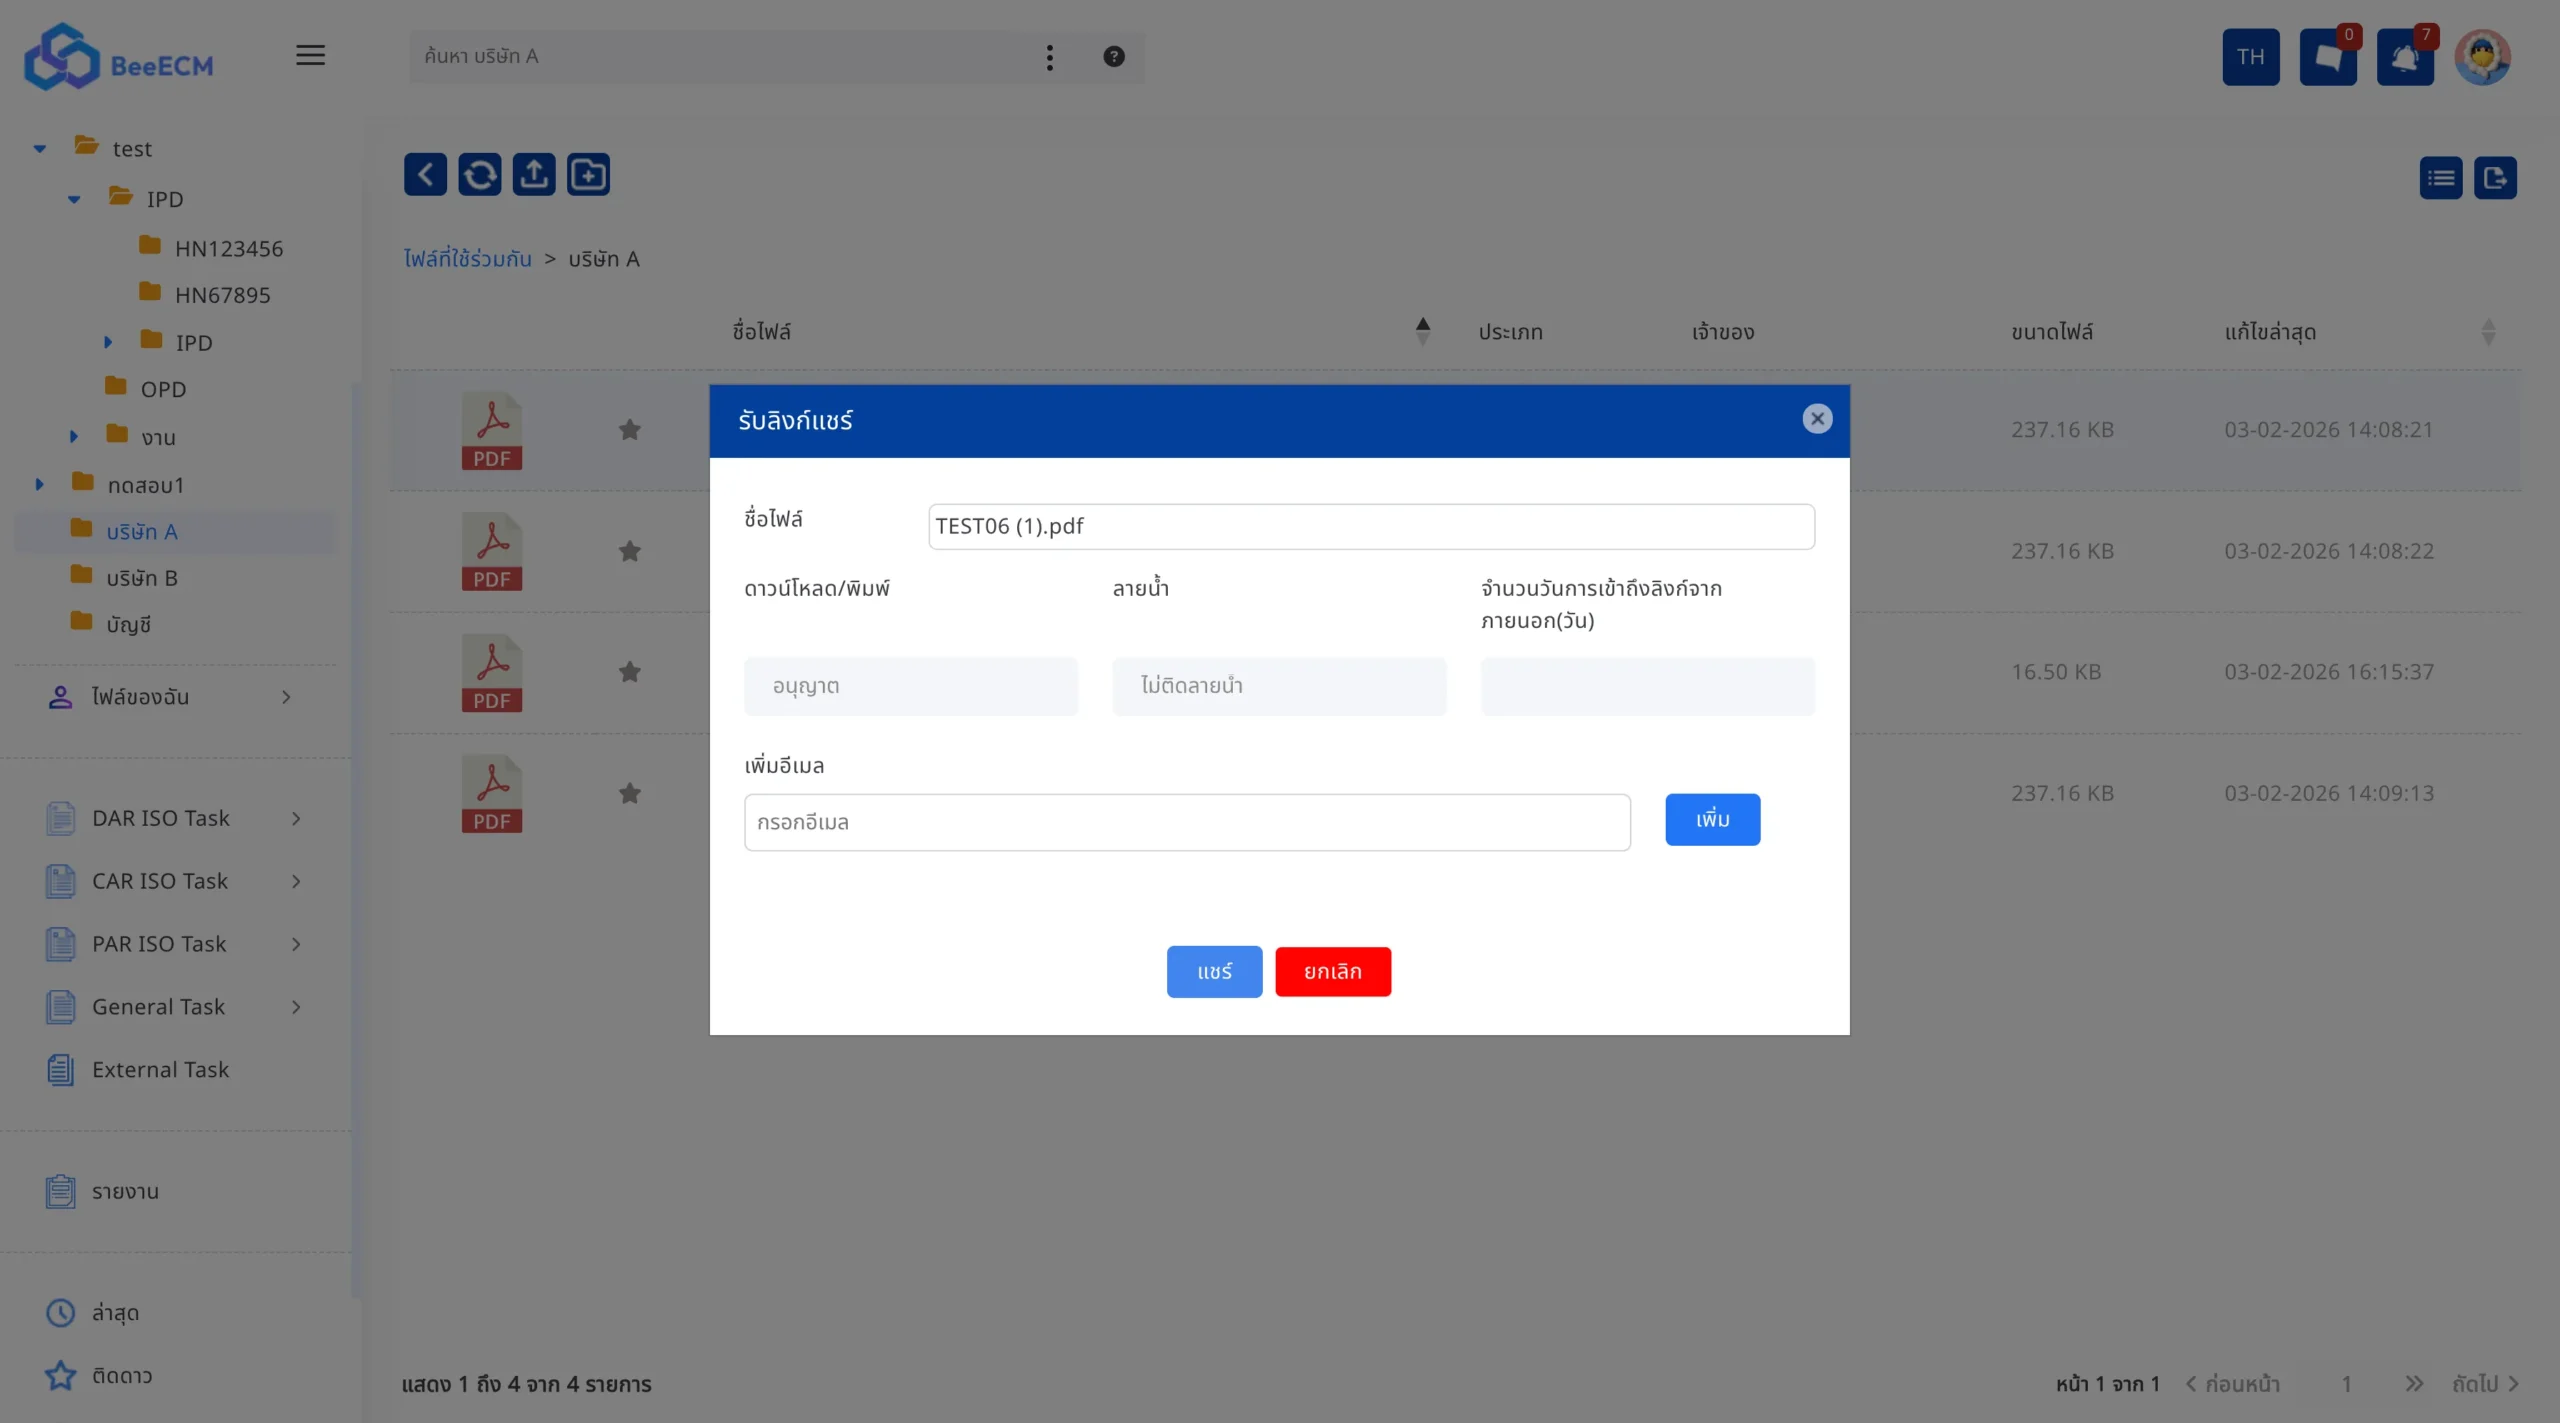Click the email input field

tap(1186, 822)
